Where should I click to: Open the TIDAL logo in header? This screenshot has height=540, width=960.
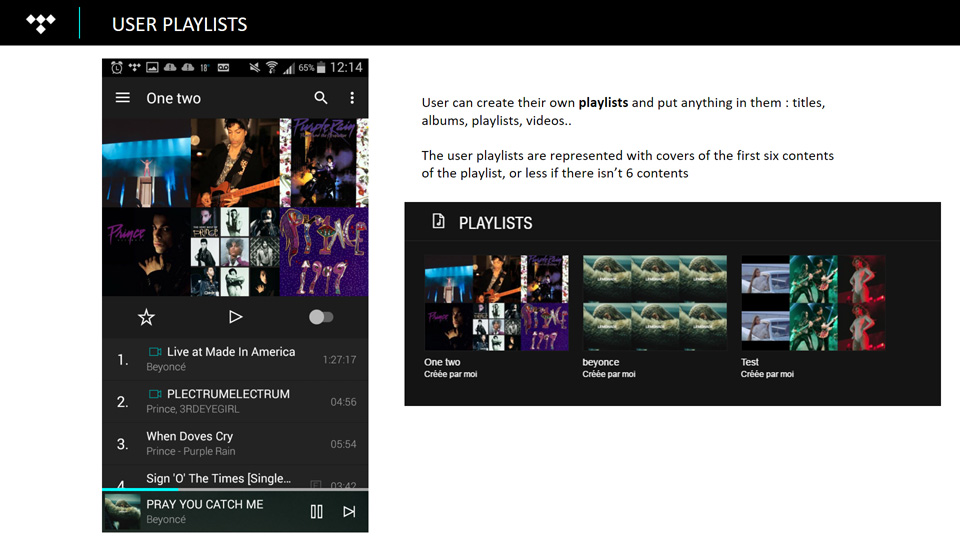[x=40, y=24]
